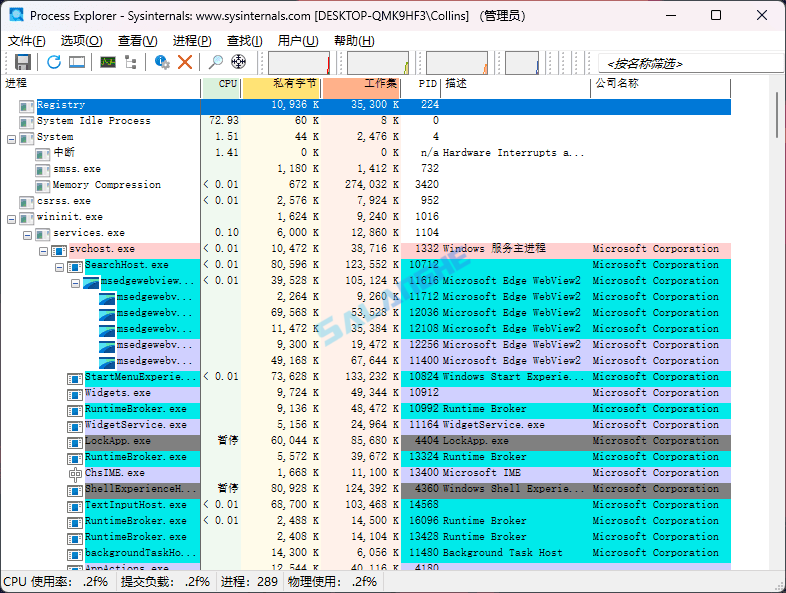Toggle the process tree view icon

coord(131,62)
